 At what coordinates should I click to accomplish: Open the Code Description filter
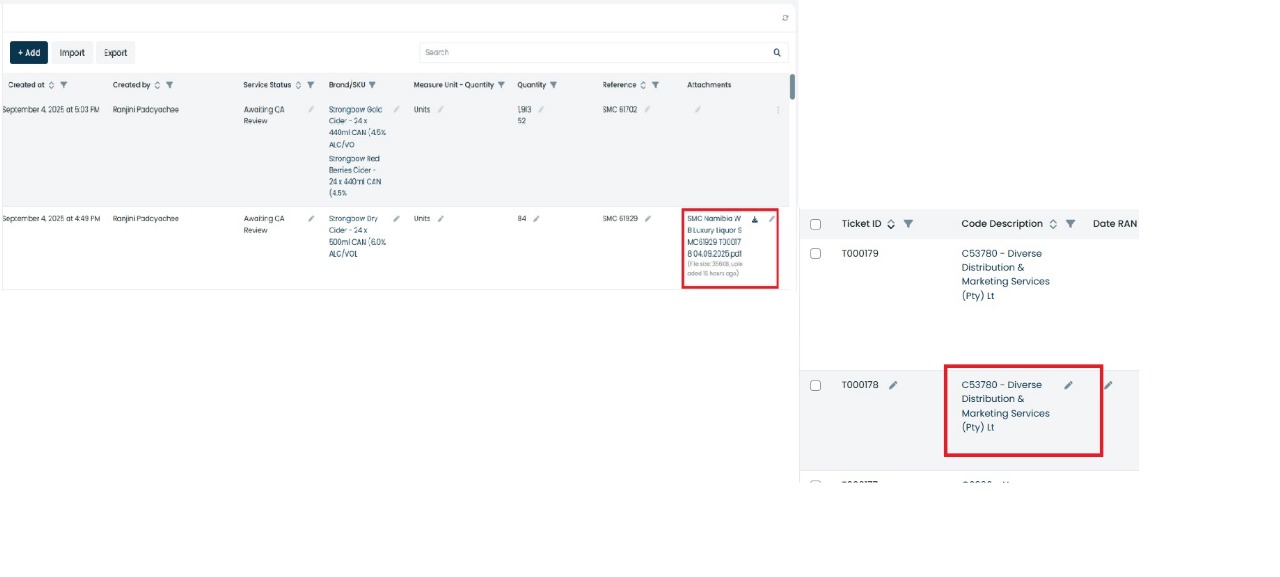(x=1070, y=224)
